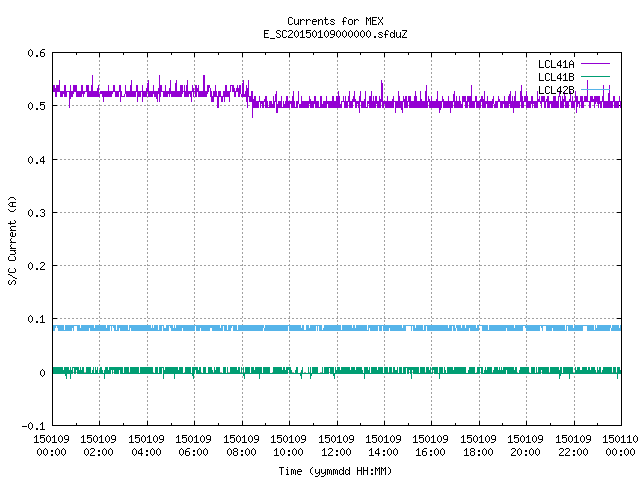Click the blue LCL42B trace near 12:00
The height and width of the screenshot is (480, 640).
click(337, 328)
